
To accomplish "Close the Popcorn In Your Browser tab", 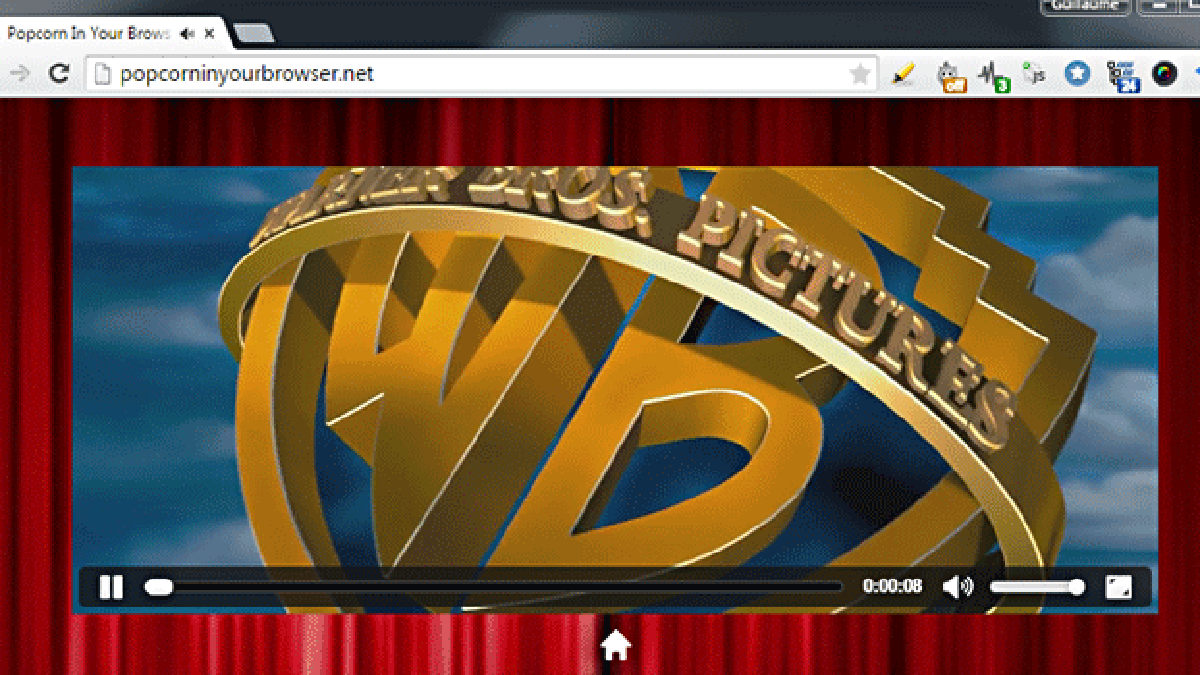I will pyautogui.click(x=209, y=33).
